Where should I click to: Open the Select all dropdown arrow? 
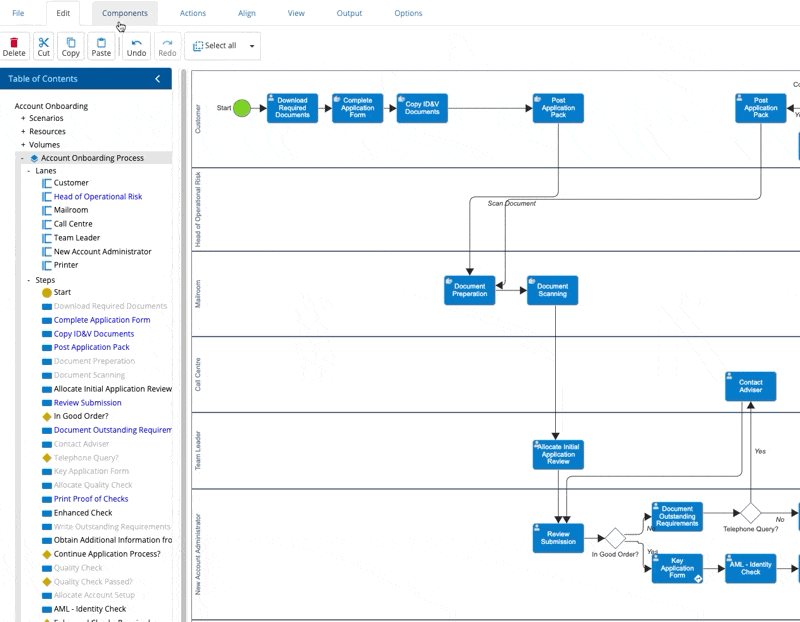[252, 46]
